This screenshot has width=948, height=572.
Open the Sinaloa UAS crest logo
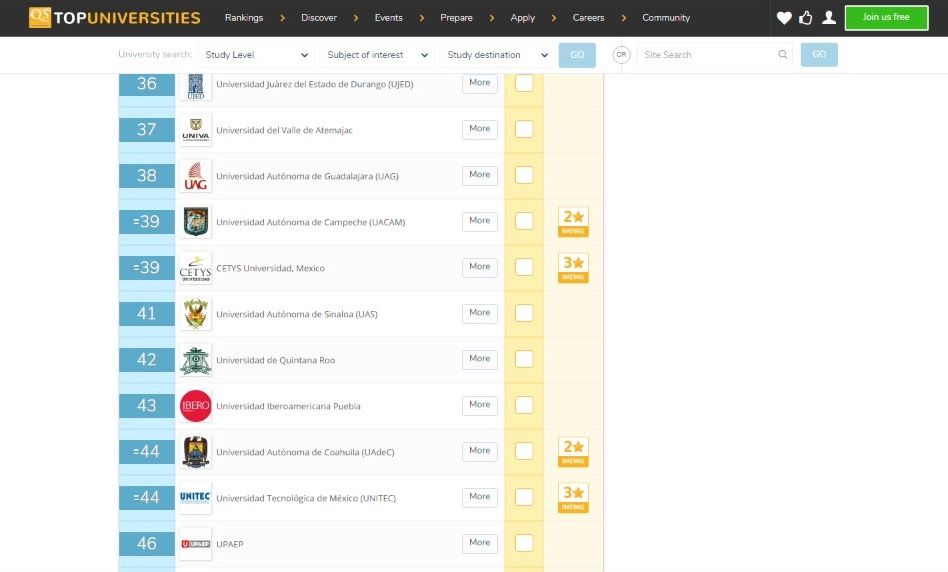(196, 314)
